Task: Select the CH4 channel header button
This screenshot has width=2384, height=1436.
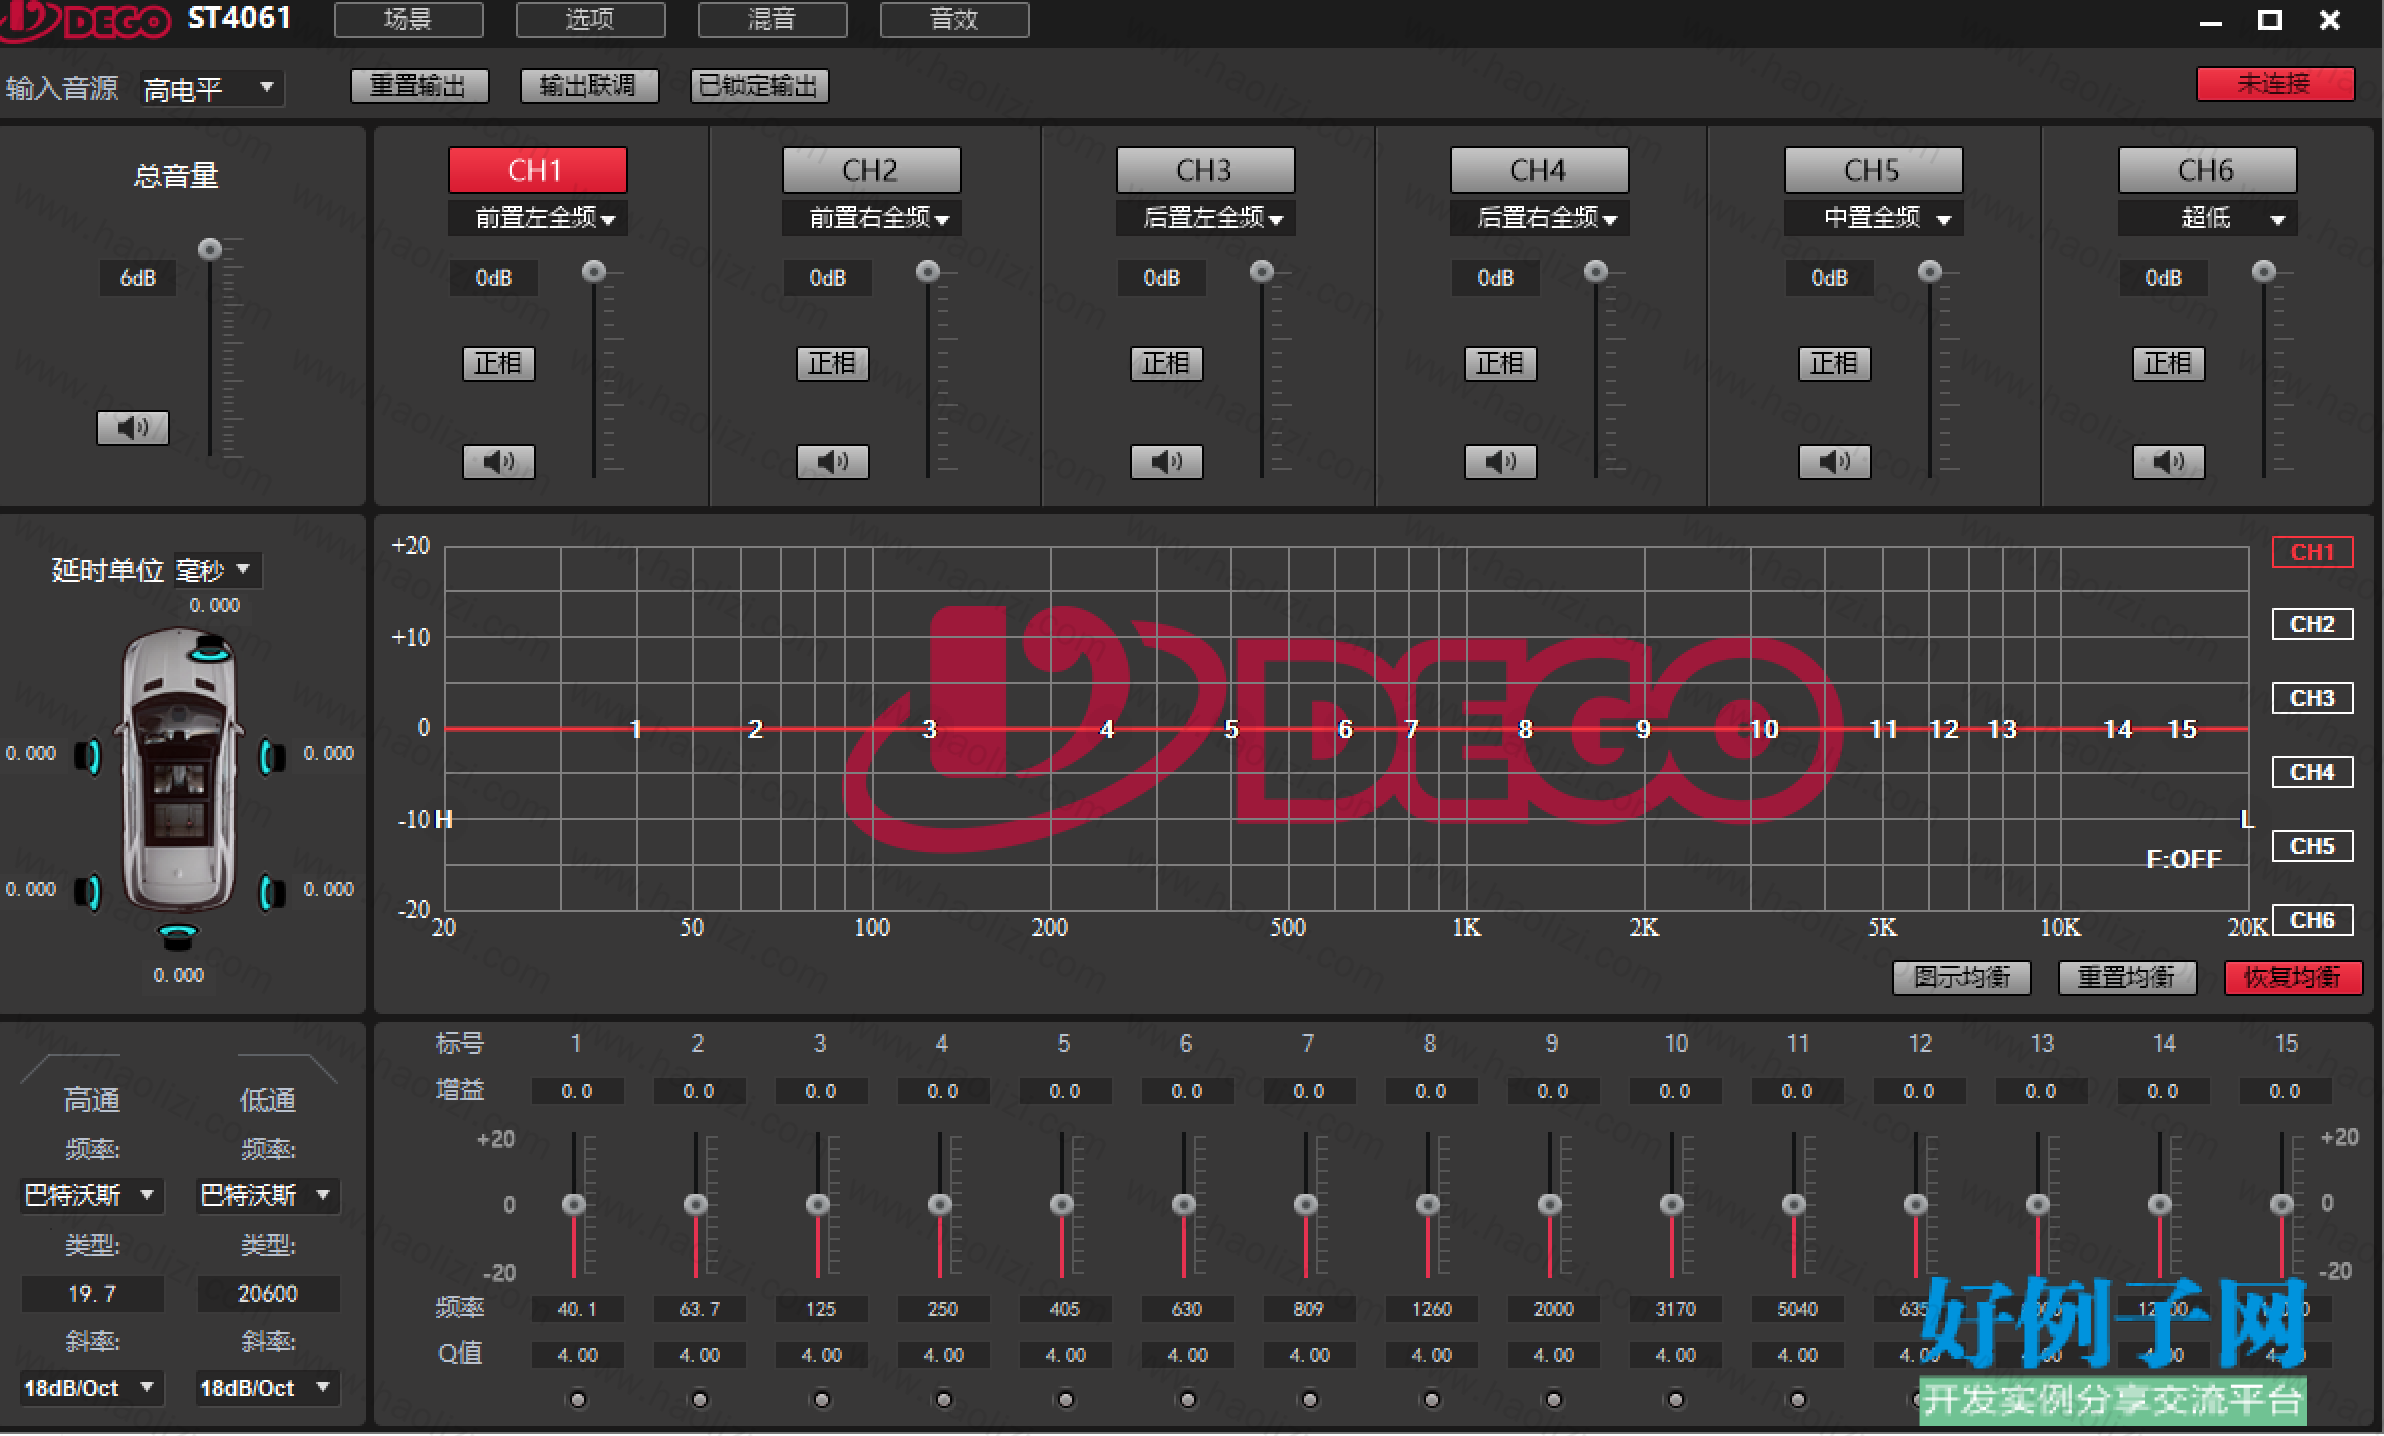Action: click(x=1539, y=170)
